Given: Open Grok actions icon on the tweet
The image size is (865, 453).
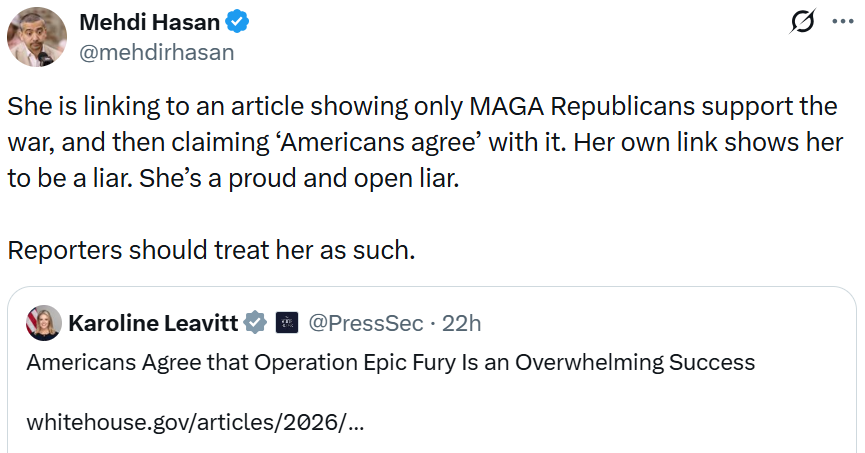Looking at the screenshot, I should pos(801,21).
